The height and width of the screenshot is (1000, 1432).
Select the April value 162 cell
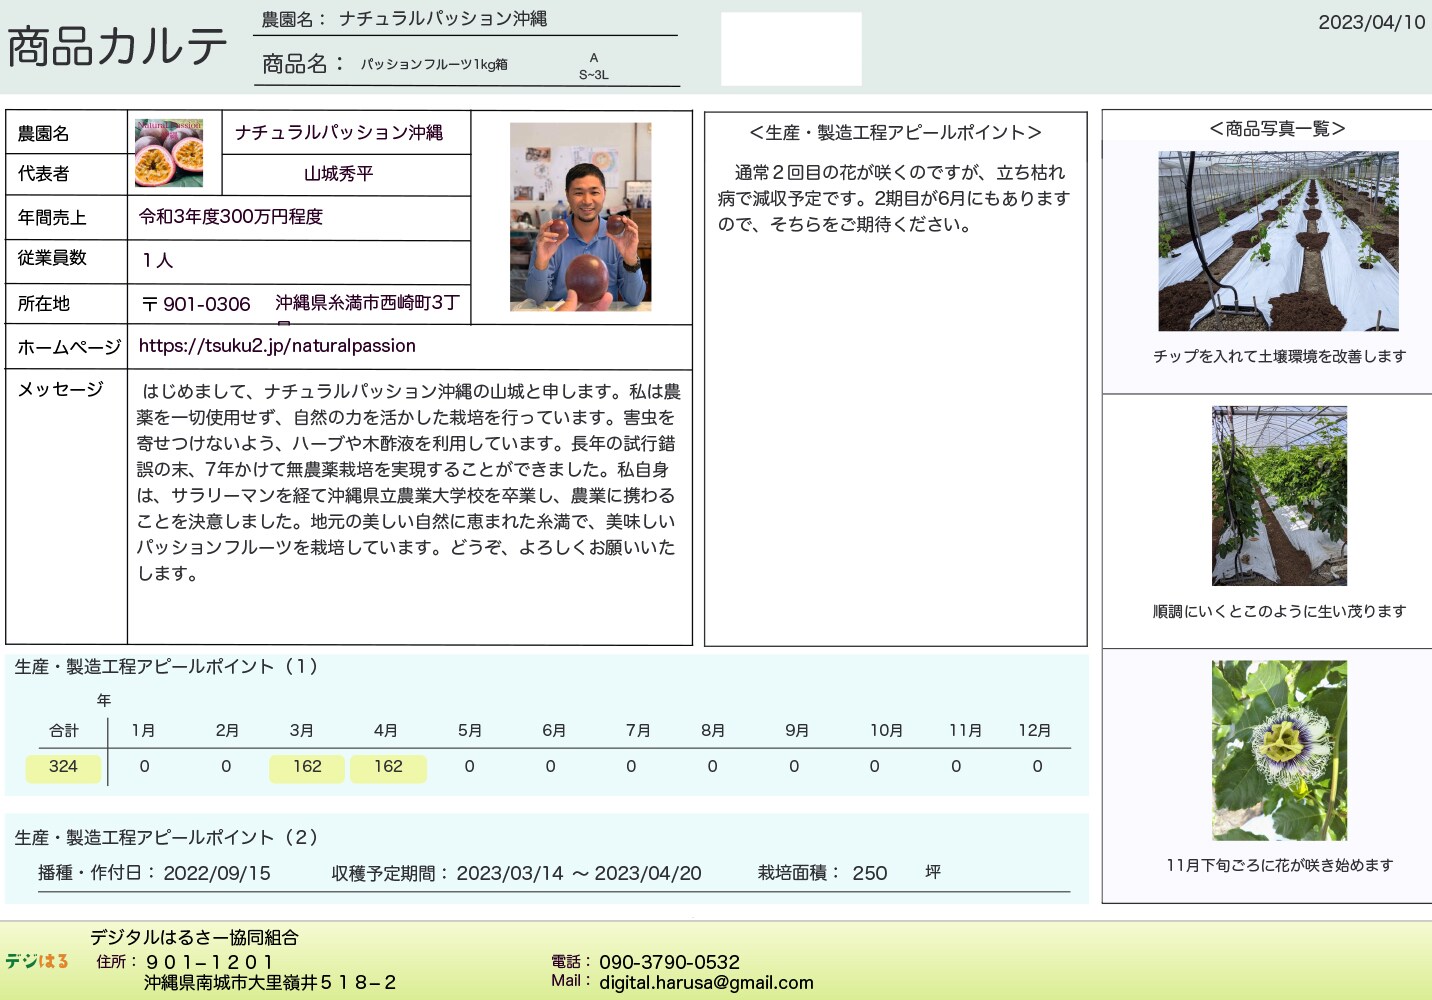[388, 767]
